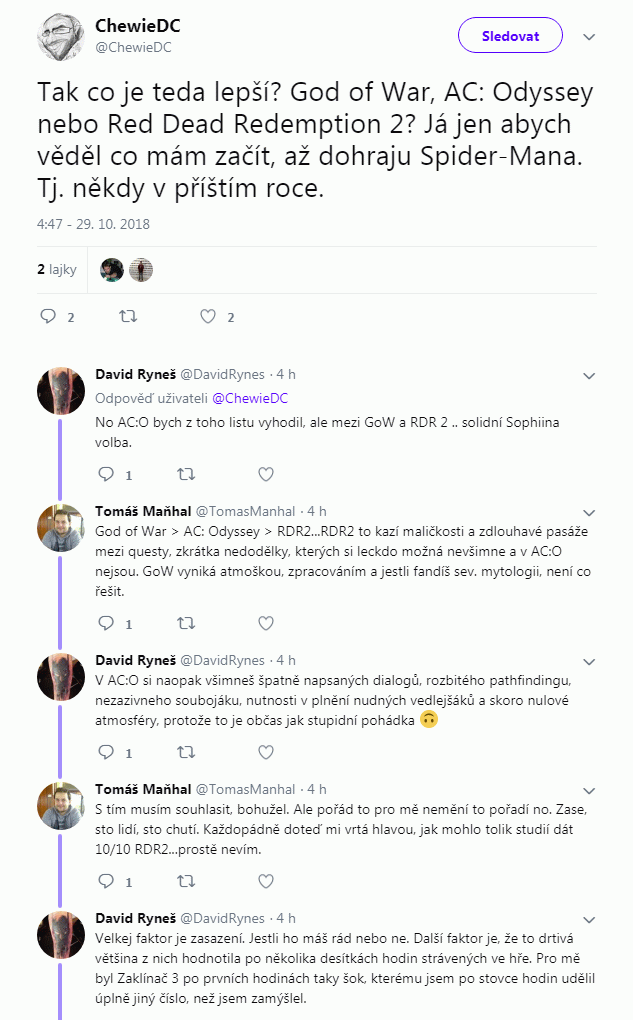Screen dimensions: 633x1020
Task: Click the Sledovat follow button
Action: coord(510,36)
